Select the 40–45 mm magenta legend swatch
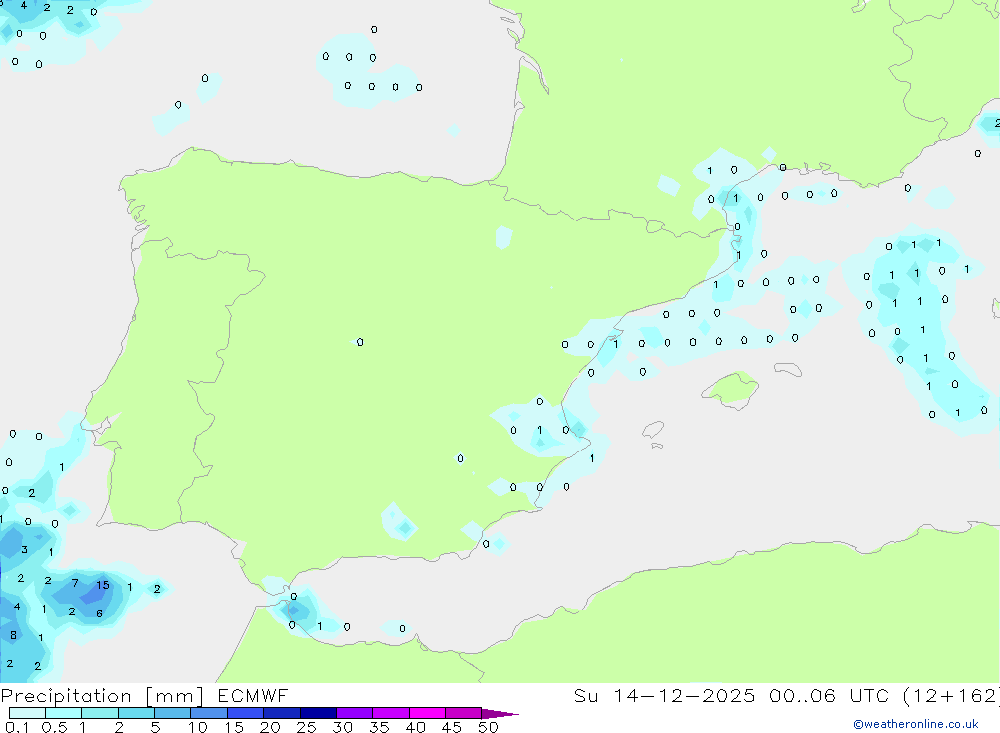 [427, 713]
